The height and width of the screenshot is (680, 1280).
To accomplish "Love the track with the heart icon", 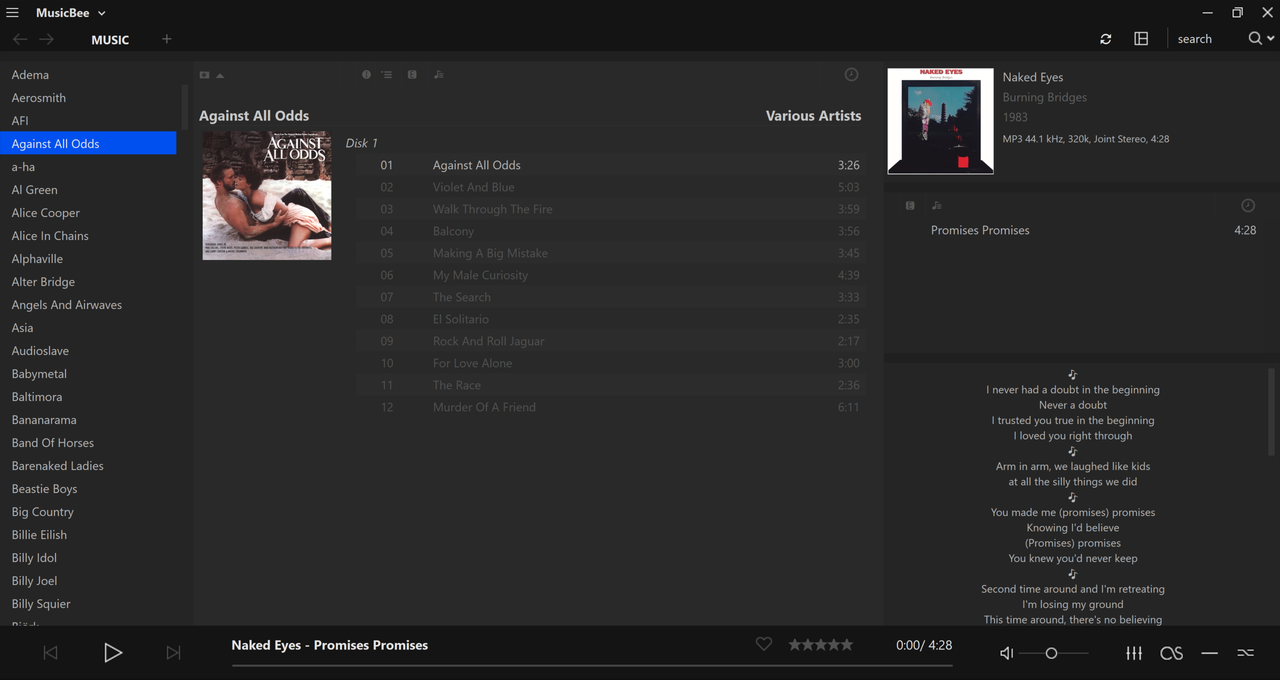I will 764,645.
